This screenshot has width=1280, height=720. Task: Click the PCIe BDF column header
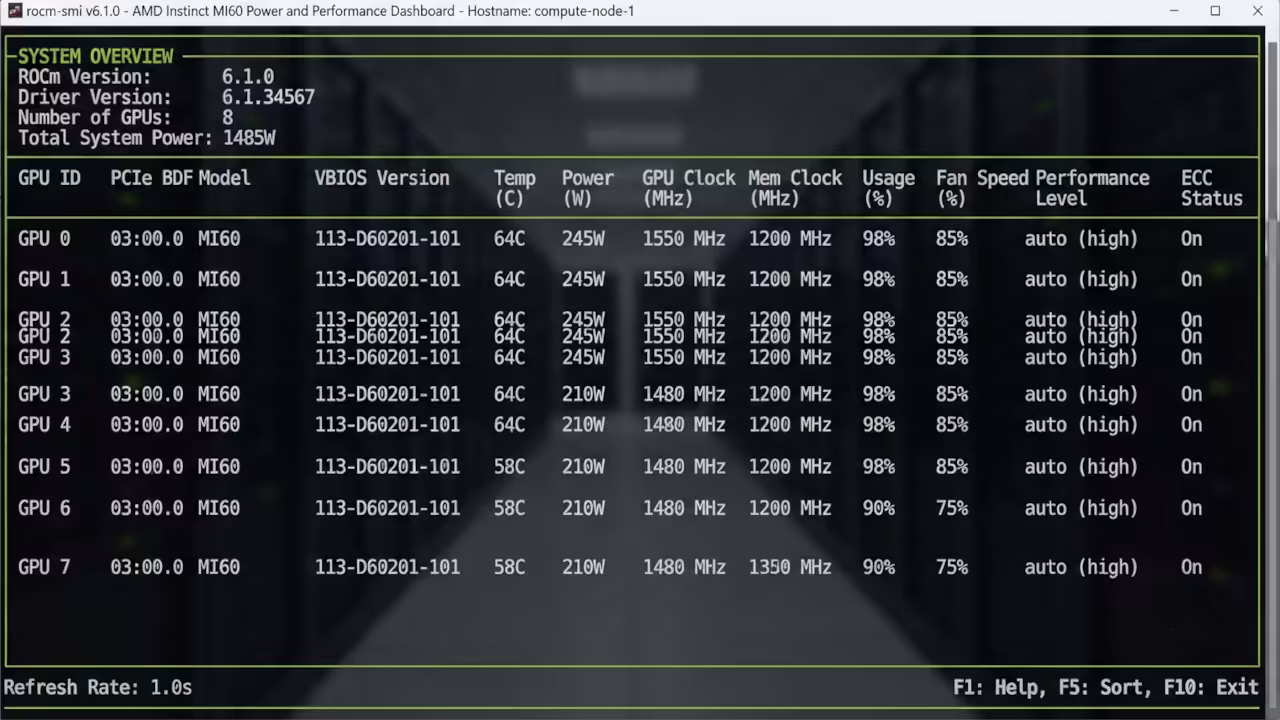coord(152,178)
